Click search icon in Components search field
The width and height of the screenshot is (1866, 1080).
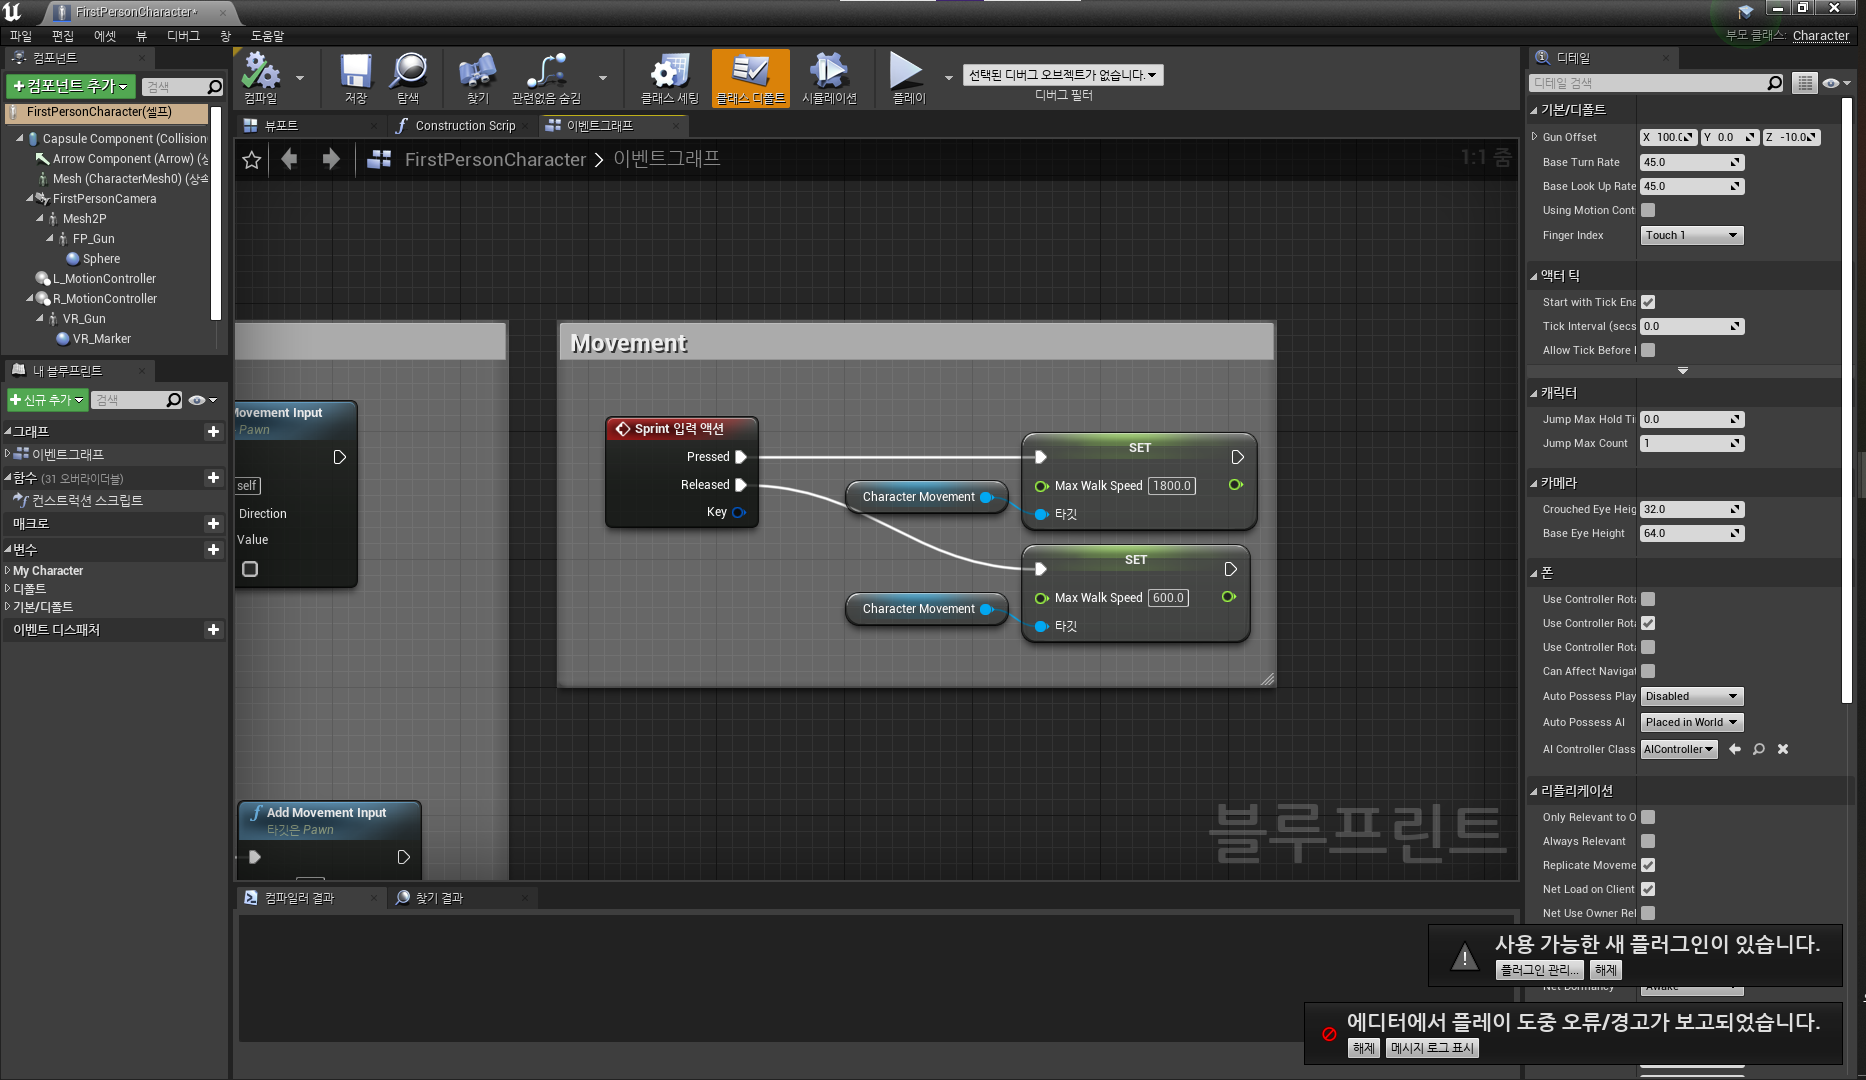(x=214, y=87)
